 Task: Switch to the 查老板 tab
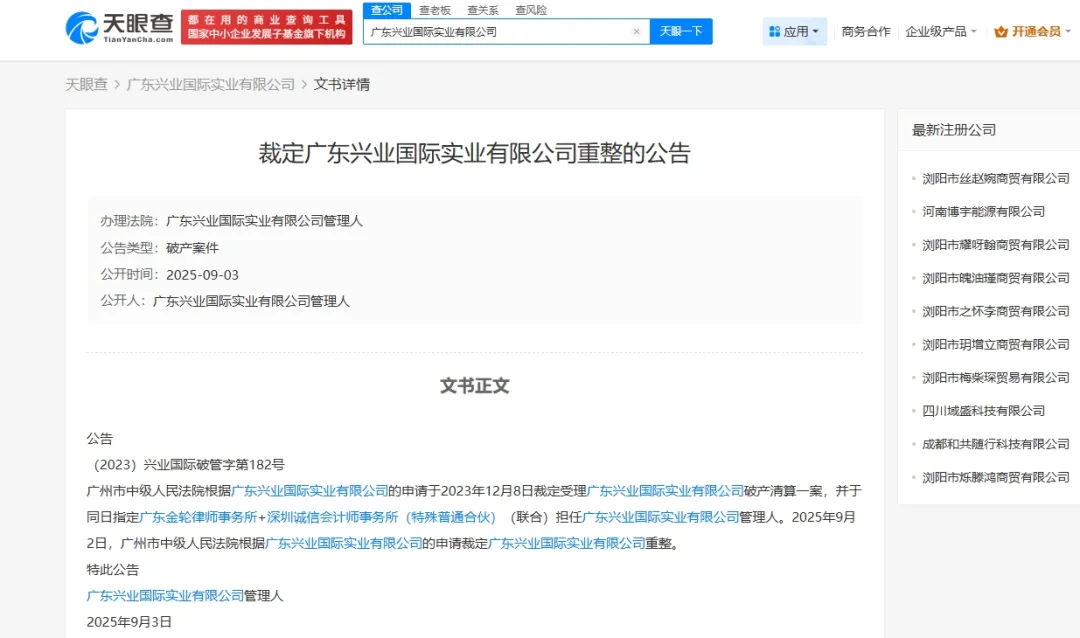tap(434, 10)
